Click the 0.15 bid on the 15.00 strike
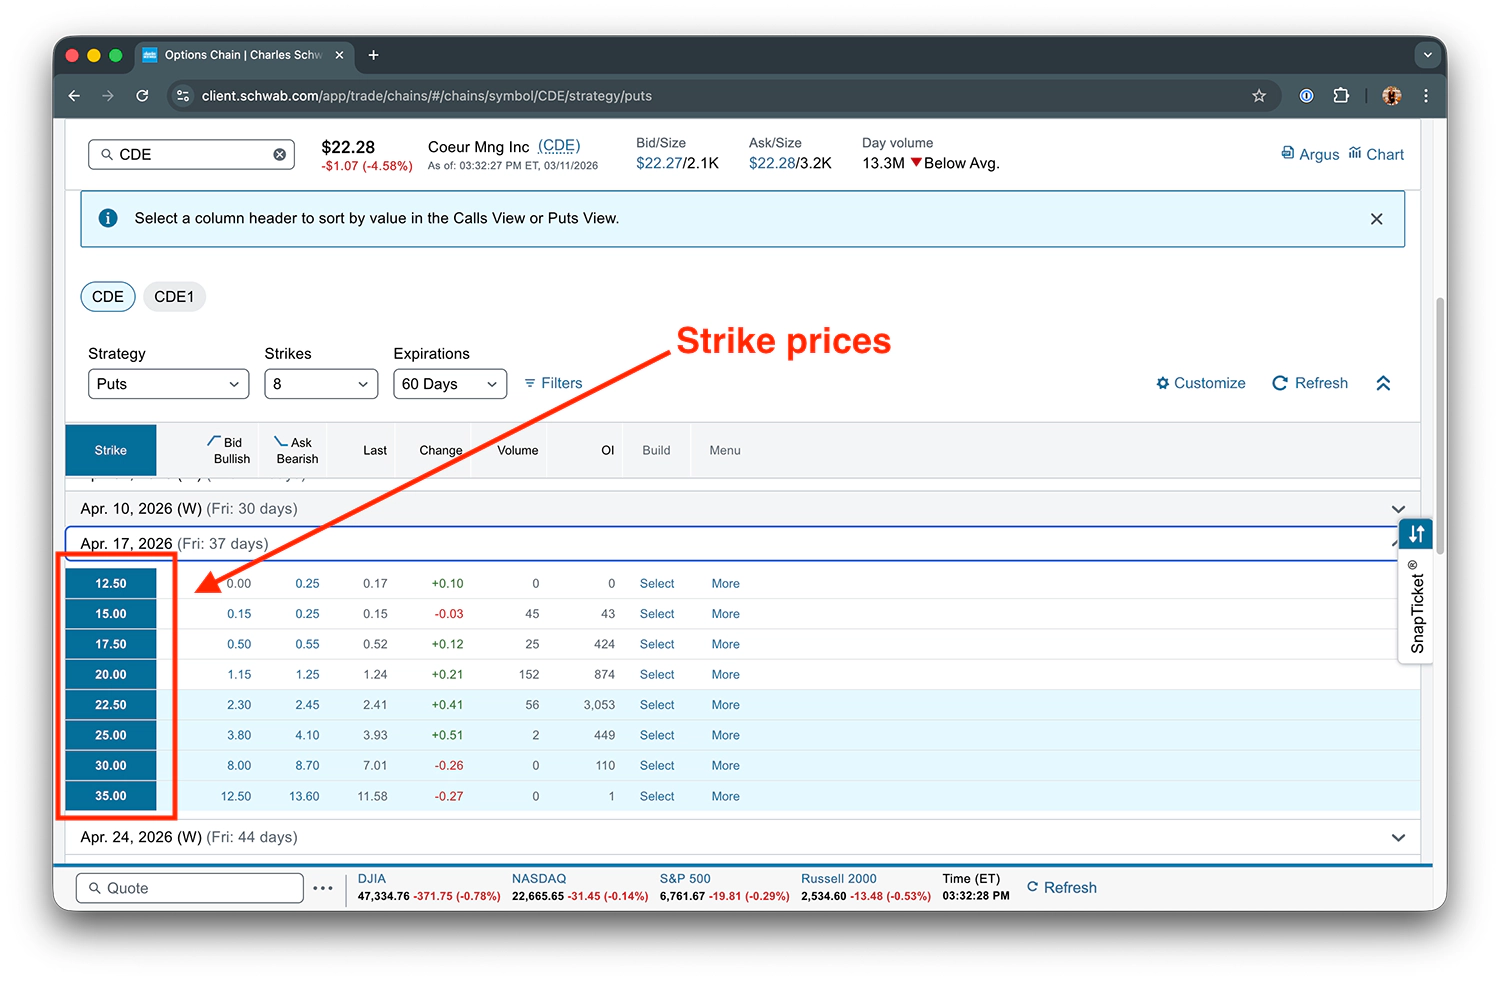 [239, 614]
